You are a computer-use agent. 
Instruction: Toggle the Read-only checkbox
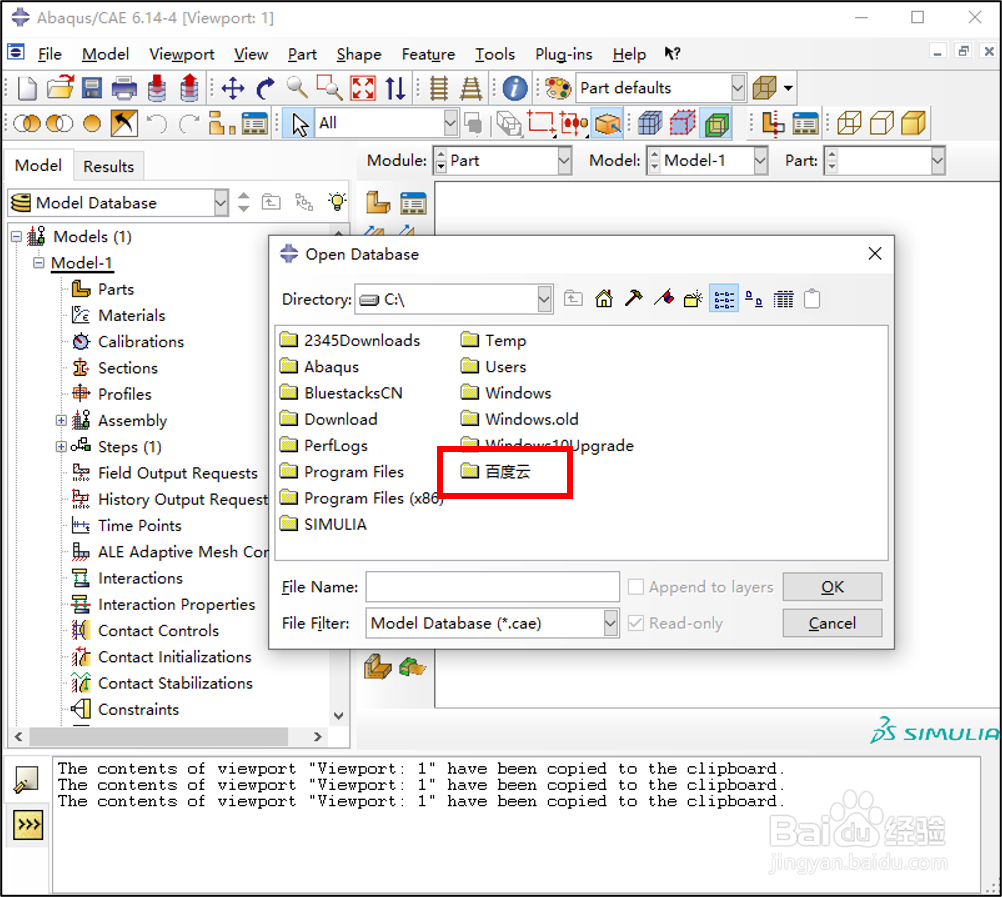(636, 623)
